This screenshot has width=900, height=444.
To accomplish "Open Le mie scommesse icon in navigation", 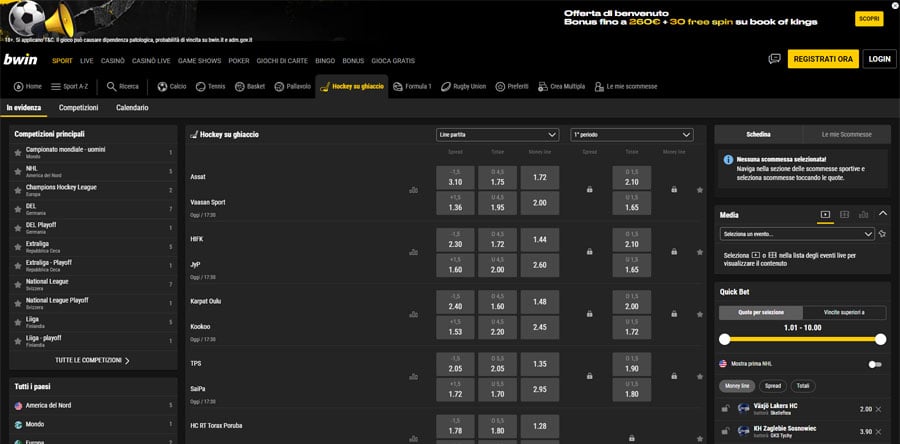I will (x=599, y=87).
